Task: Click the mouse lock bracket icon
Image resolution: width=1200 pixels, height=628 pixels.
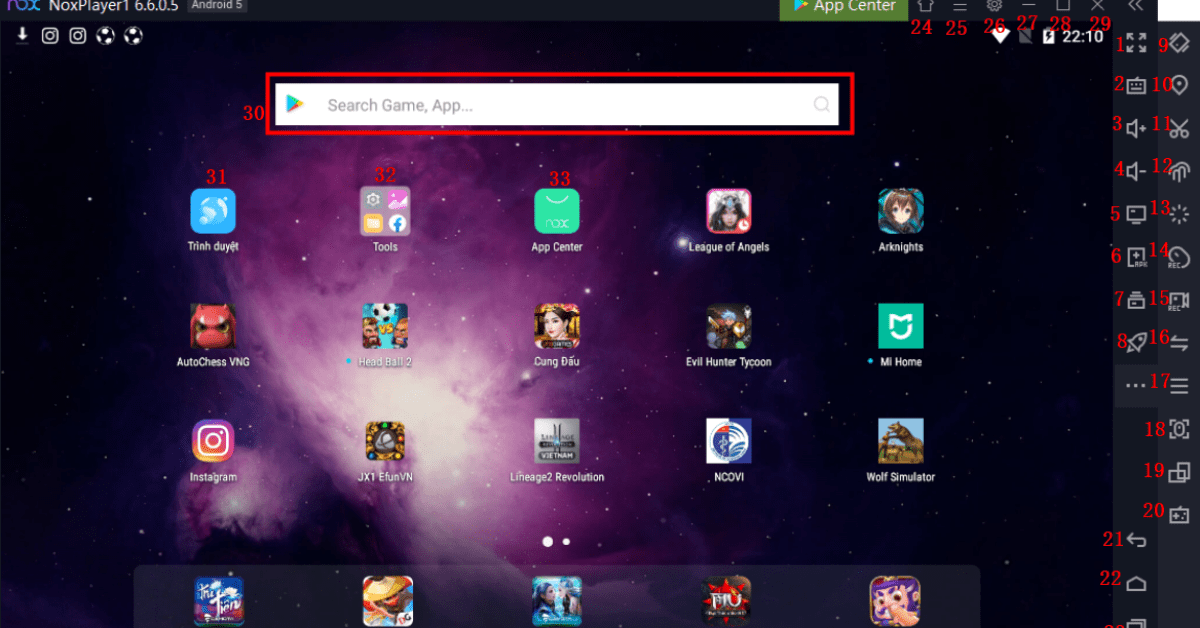Action: click(1180, 429)
